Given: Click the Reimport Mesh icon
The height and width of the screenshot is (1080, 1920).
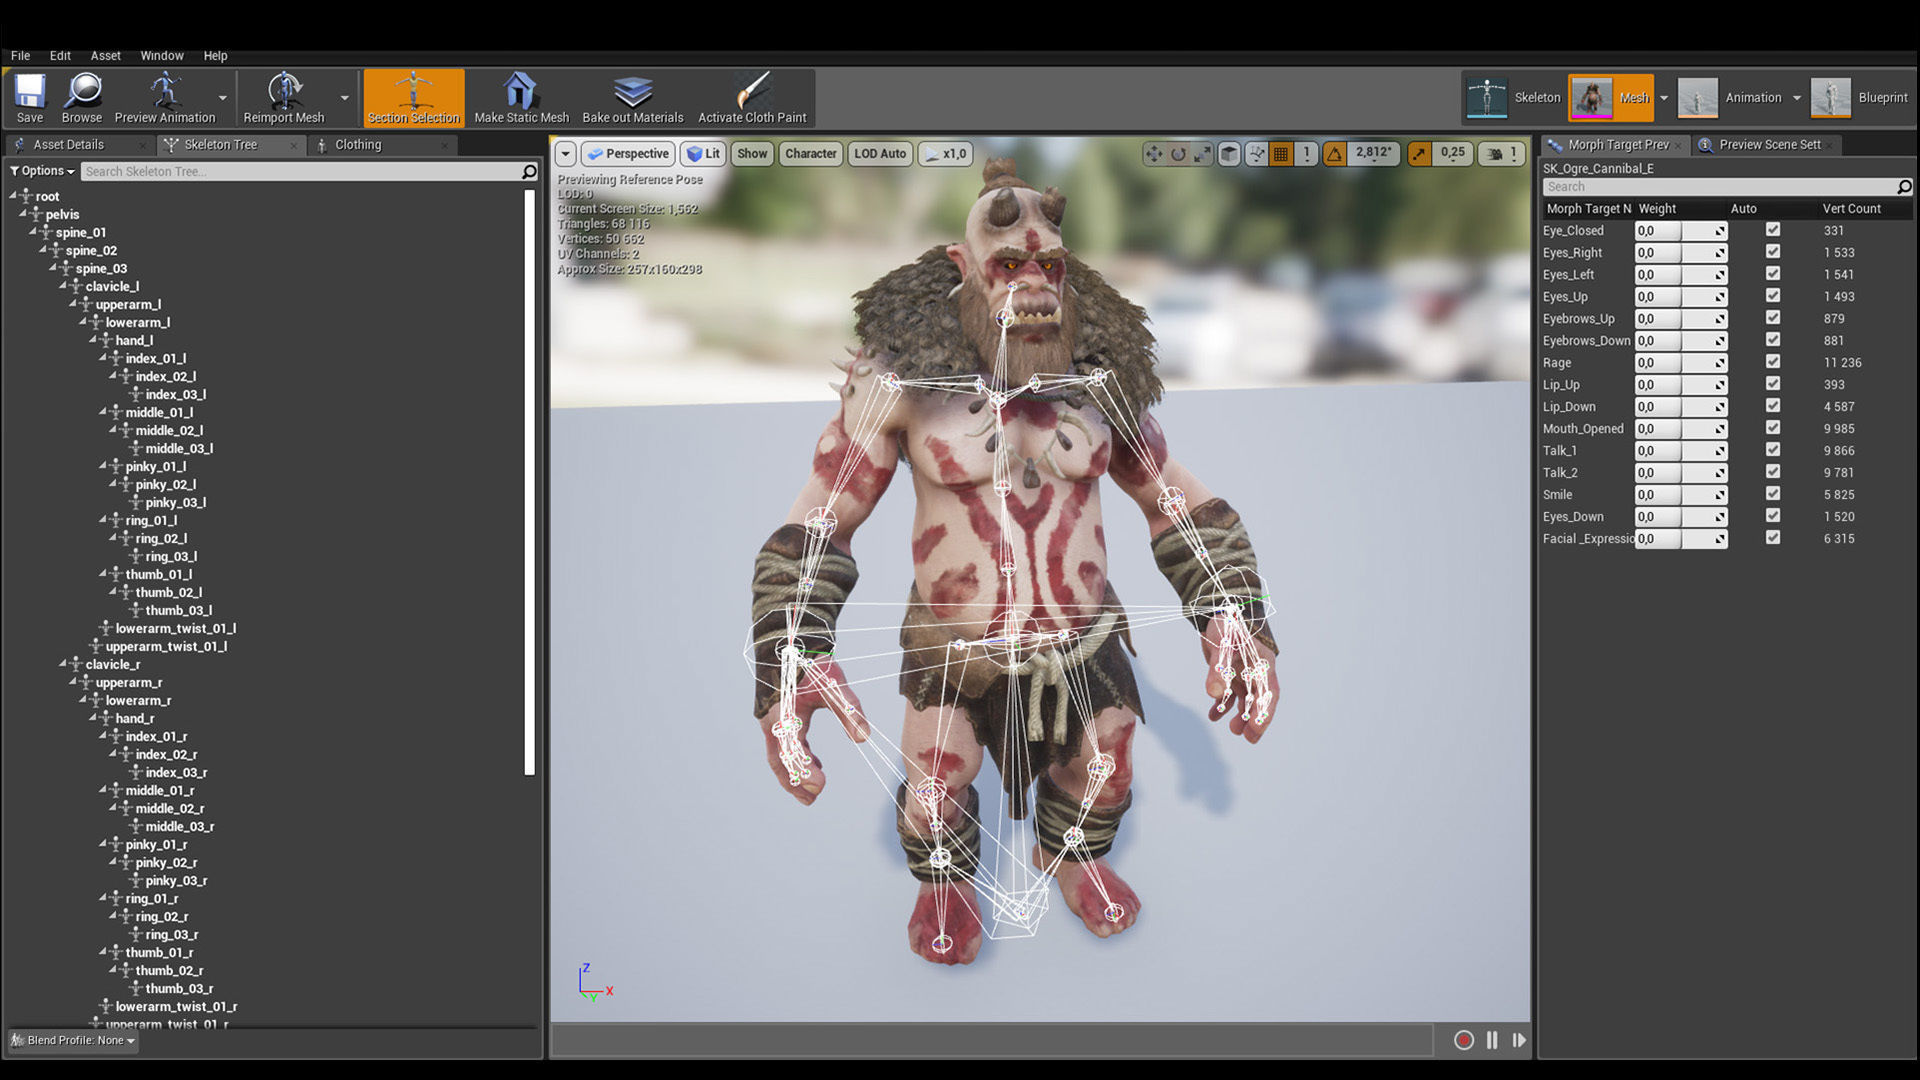Looking at the screenshot, I should pyautogui.click(x=284, y=98).
